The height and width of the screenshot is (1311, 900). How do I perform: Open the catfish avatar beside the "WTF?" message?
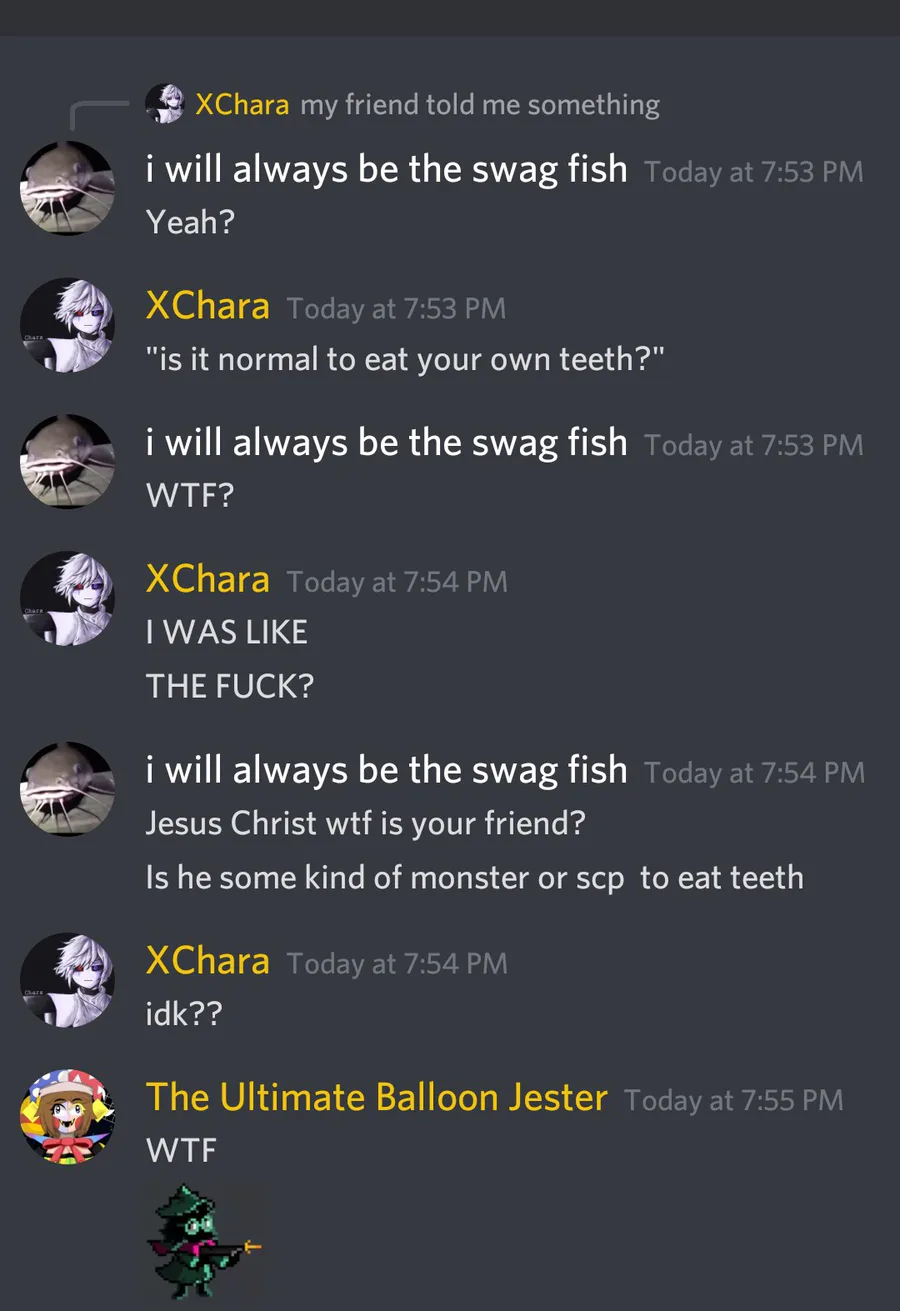coord(67,462)
